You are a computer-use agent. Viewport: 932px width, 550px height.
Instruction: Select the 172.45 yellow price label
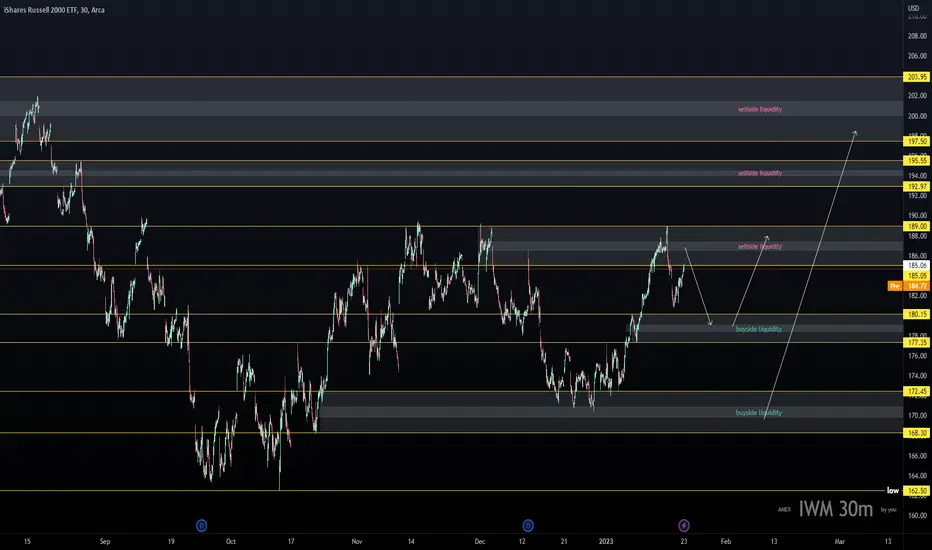click(917, 391)
